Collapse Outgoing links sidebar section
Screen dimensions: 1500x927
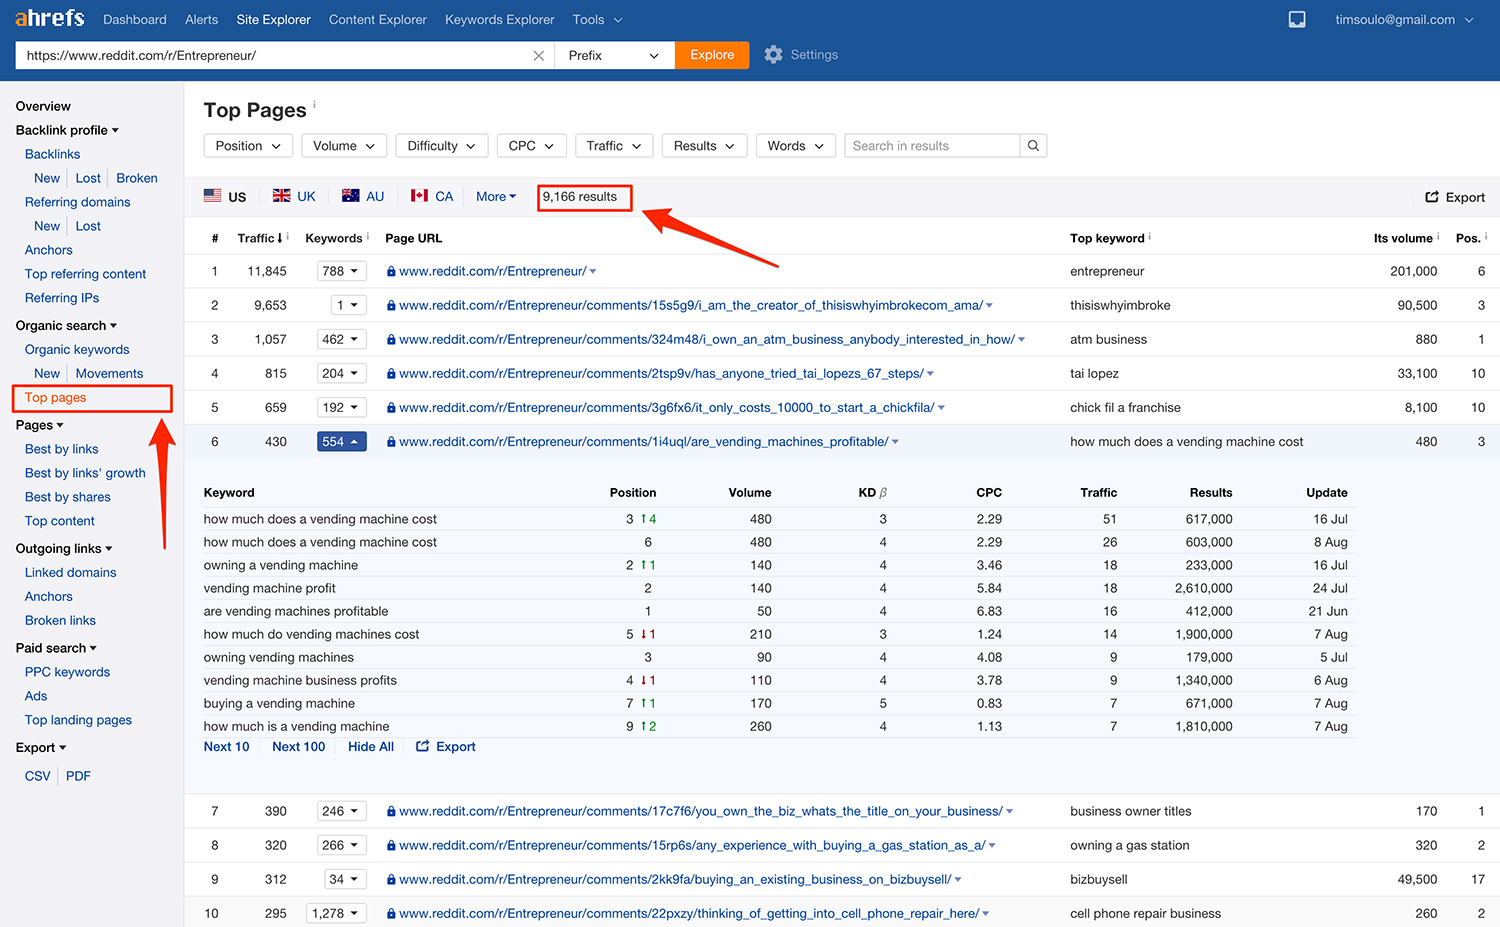64,548
